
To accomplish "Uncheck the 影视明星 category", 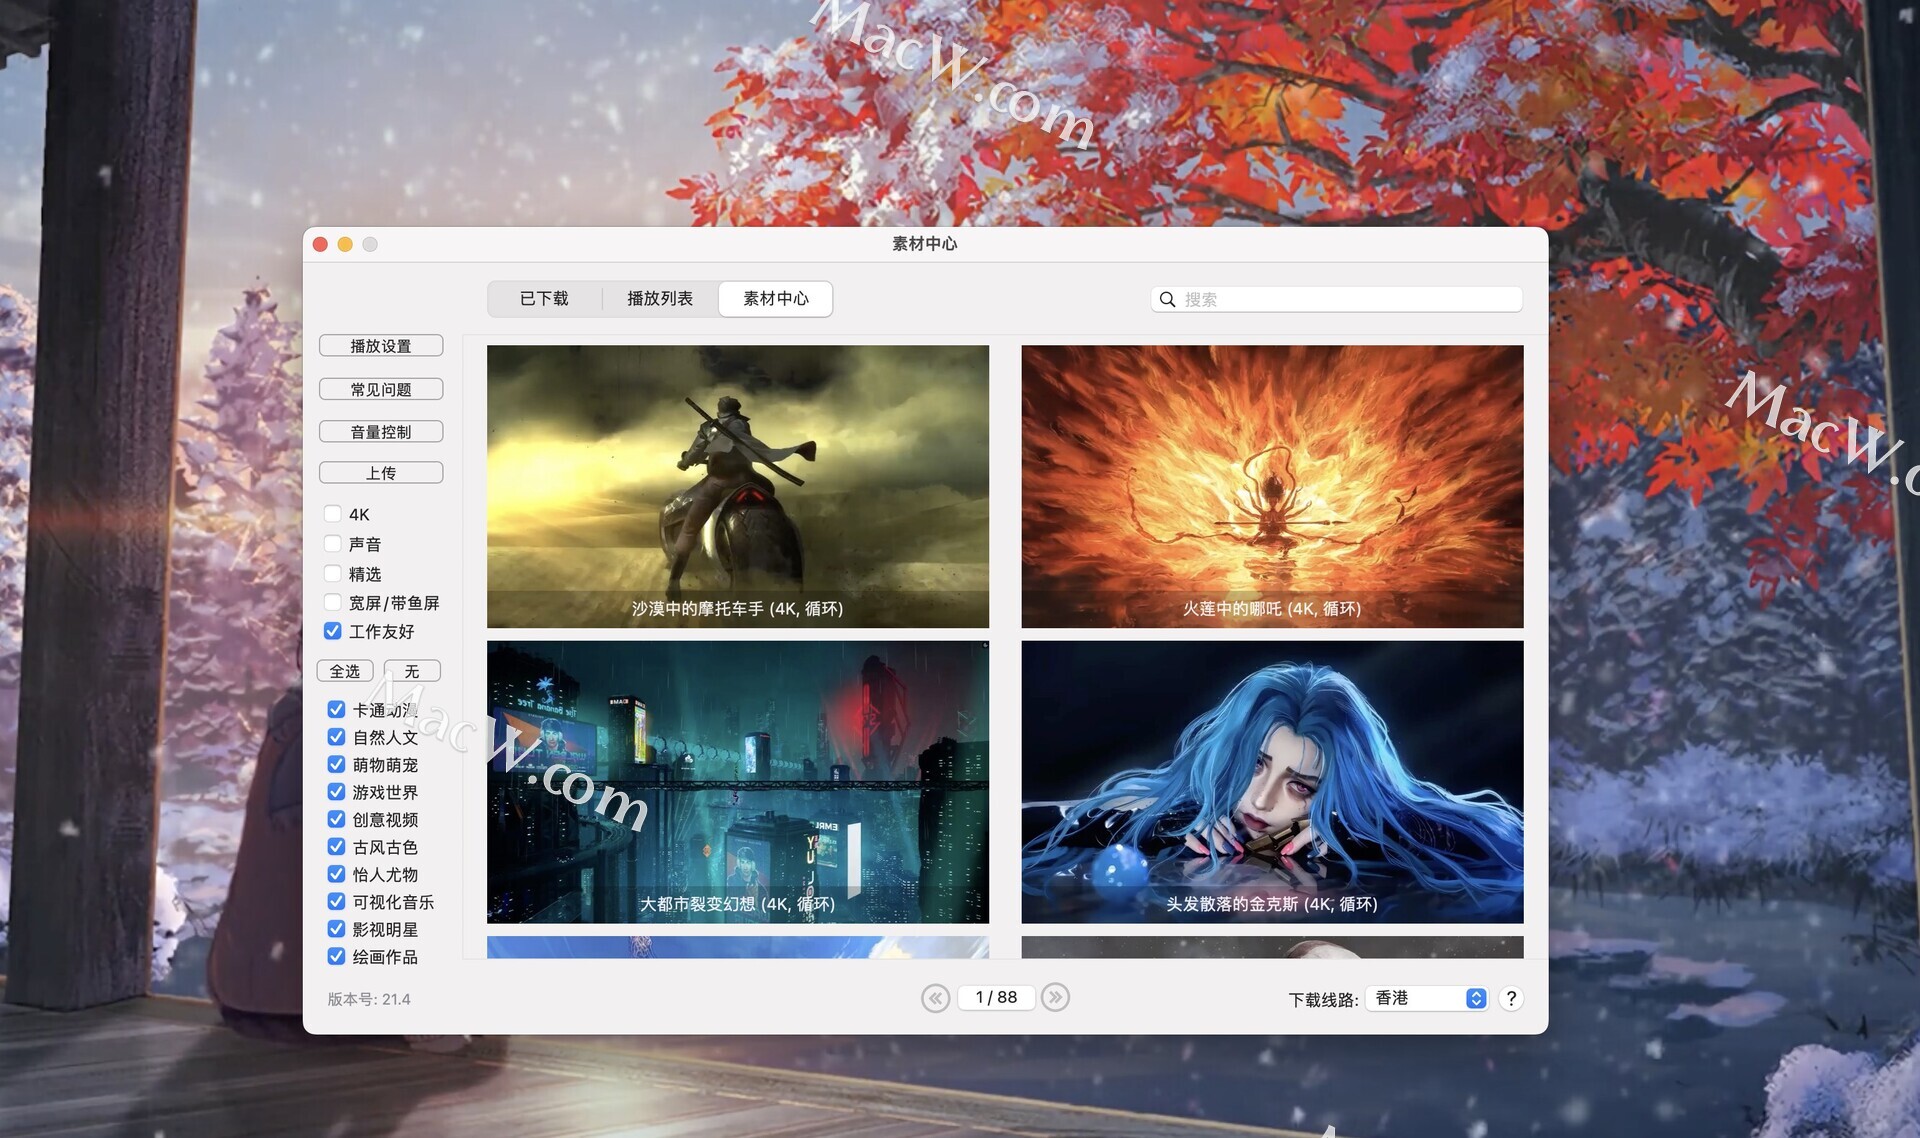I will coord(337,929).
